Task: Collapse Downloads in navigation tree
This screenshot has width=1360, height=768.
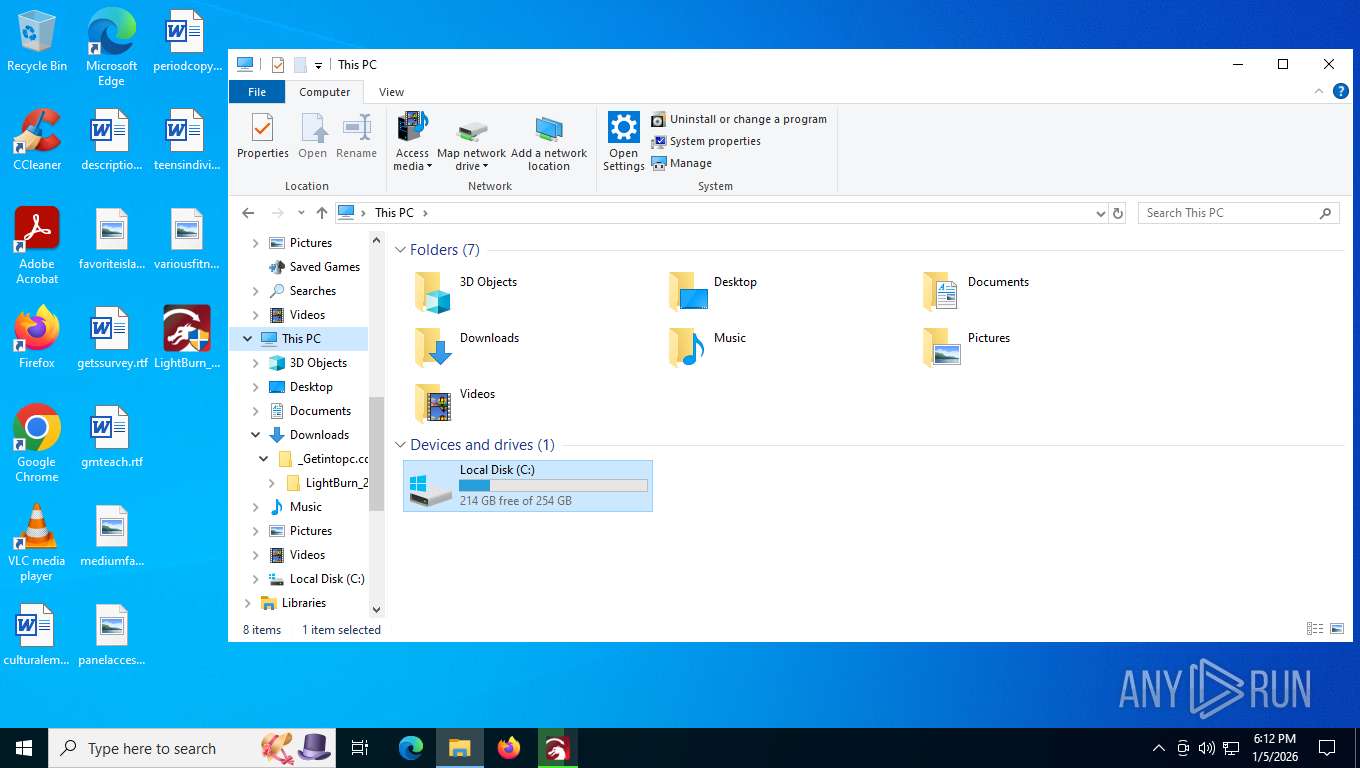Action: [x=255, y=435]
